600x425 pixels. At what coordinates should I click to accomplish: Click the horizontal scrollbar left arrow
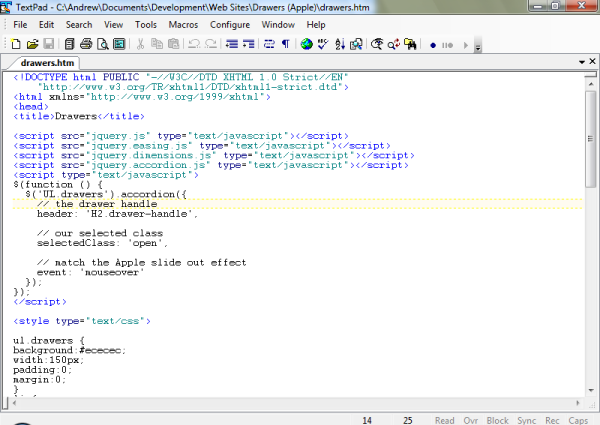[x=14, y=403]
